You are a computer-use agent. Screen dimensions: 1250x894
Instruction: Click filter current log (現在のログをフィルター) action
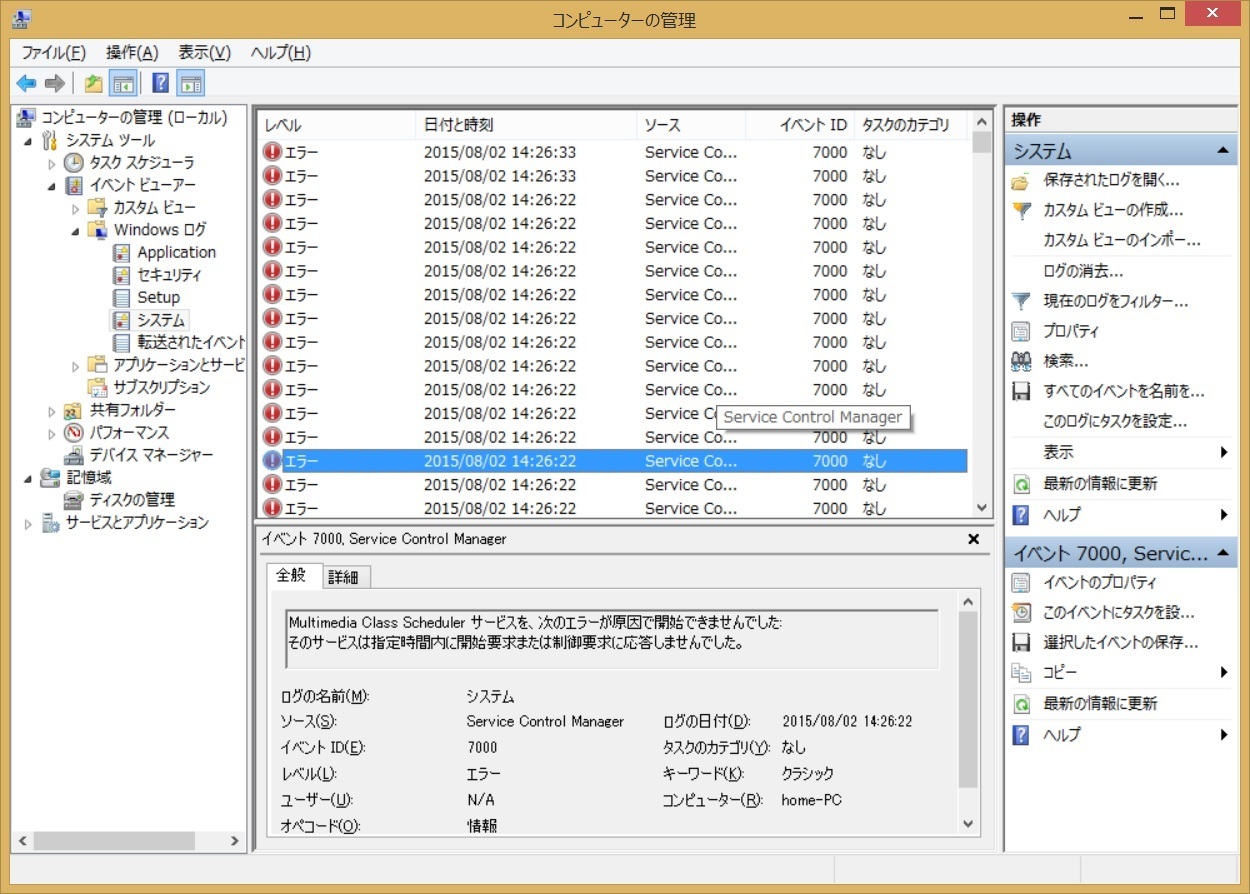[x=1115, y=301]
